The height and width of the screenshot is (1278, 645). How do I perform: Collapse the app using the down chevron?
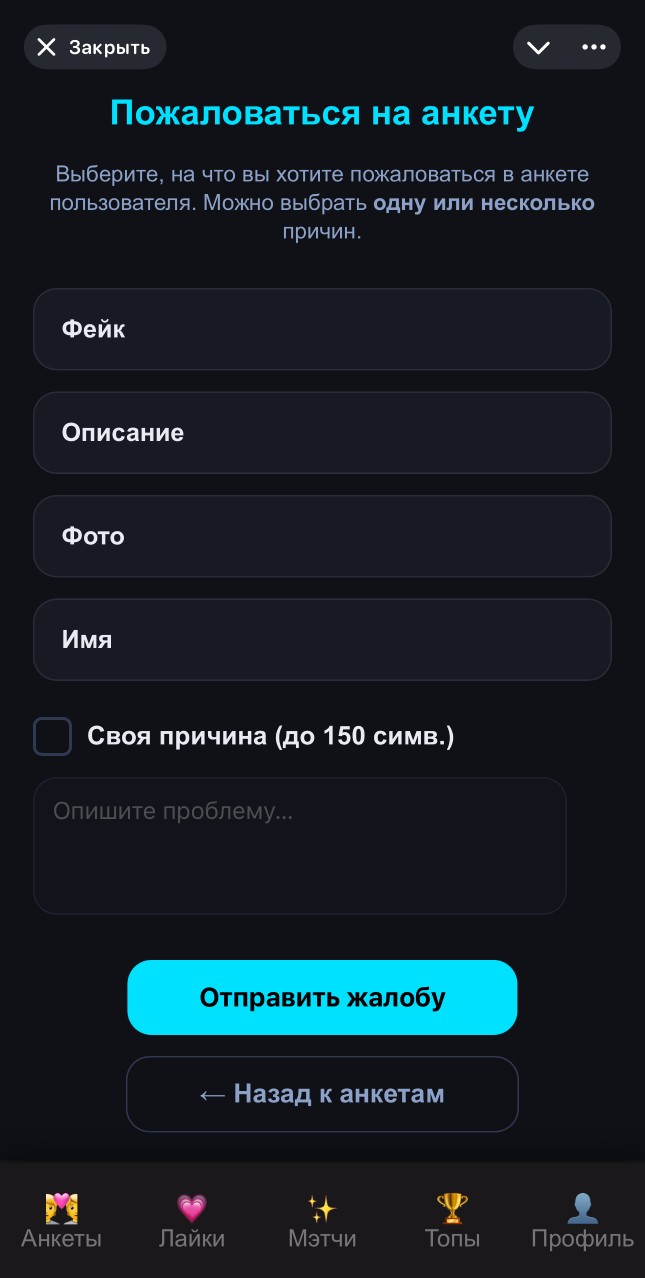tap(539, 46)
